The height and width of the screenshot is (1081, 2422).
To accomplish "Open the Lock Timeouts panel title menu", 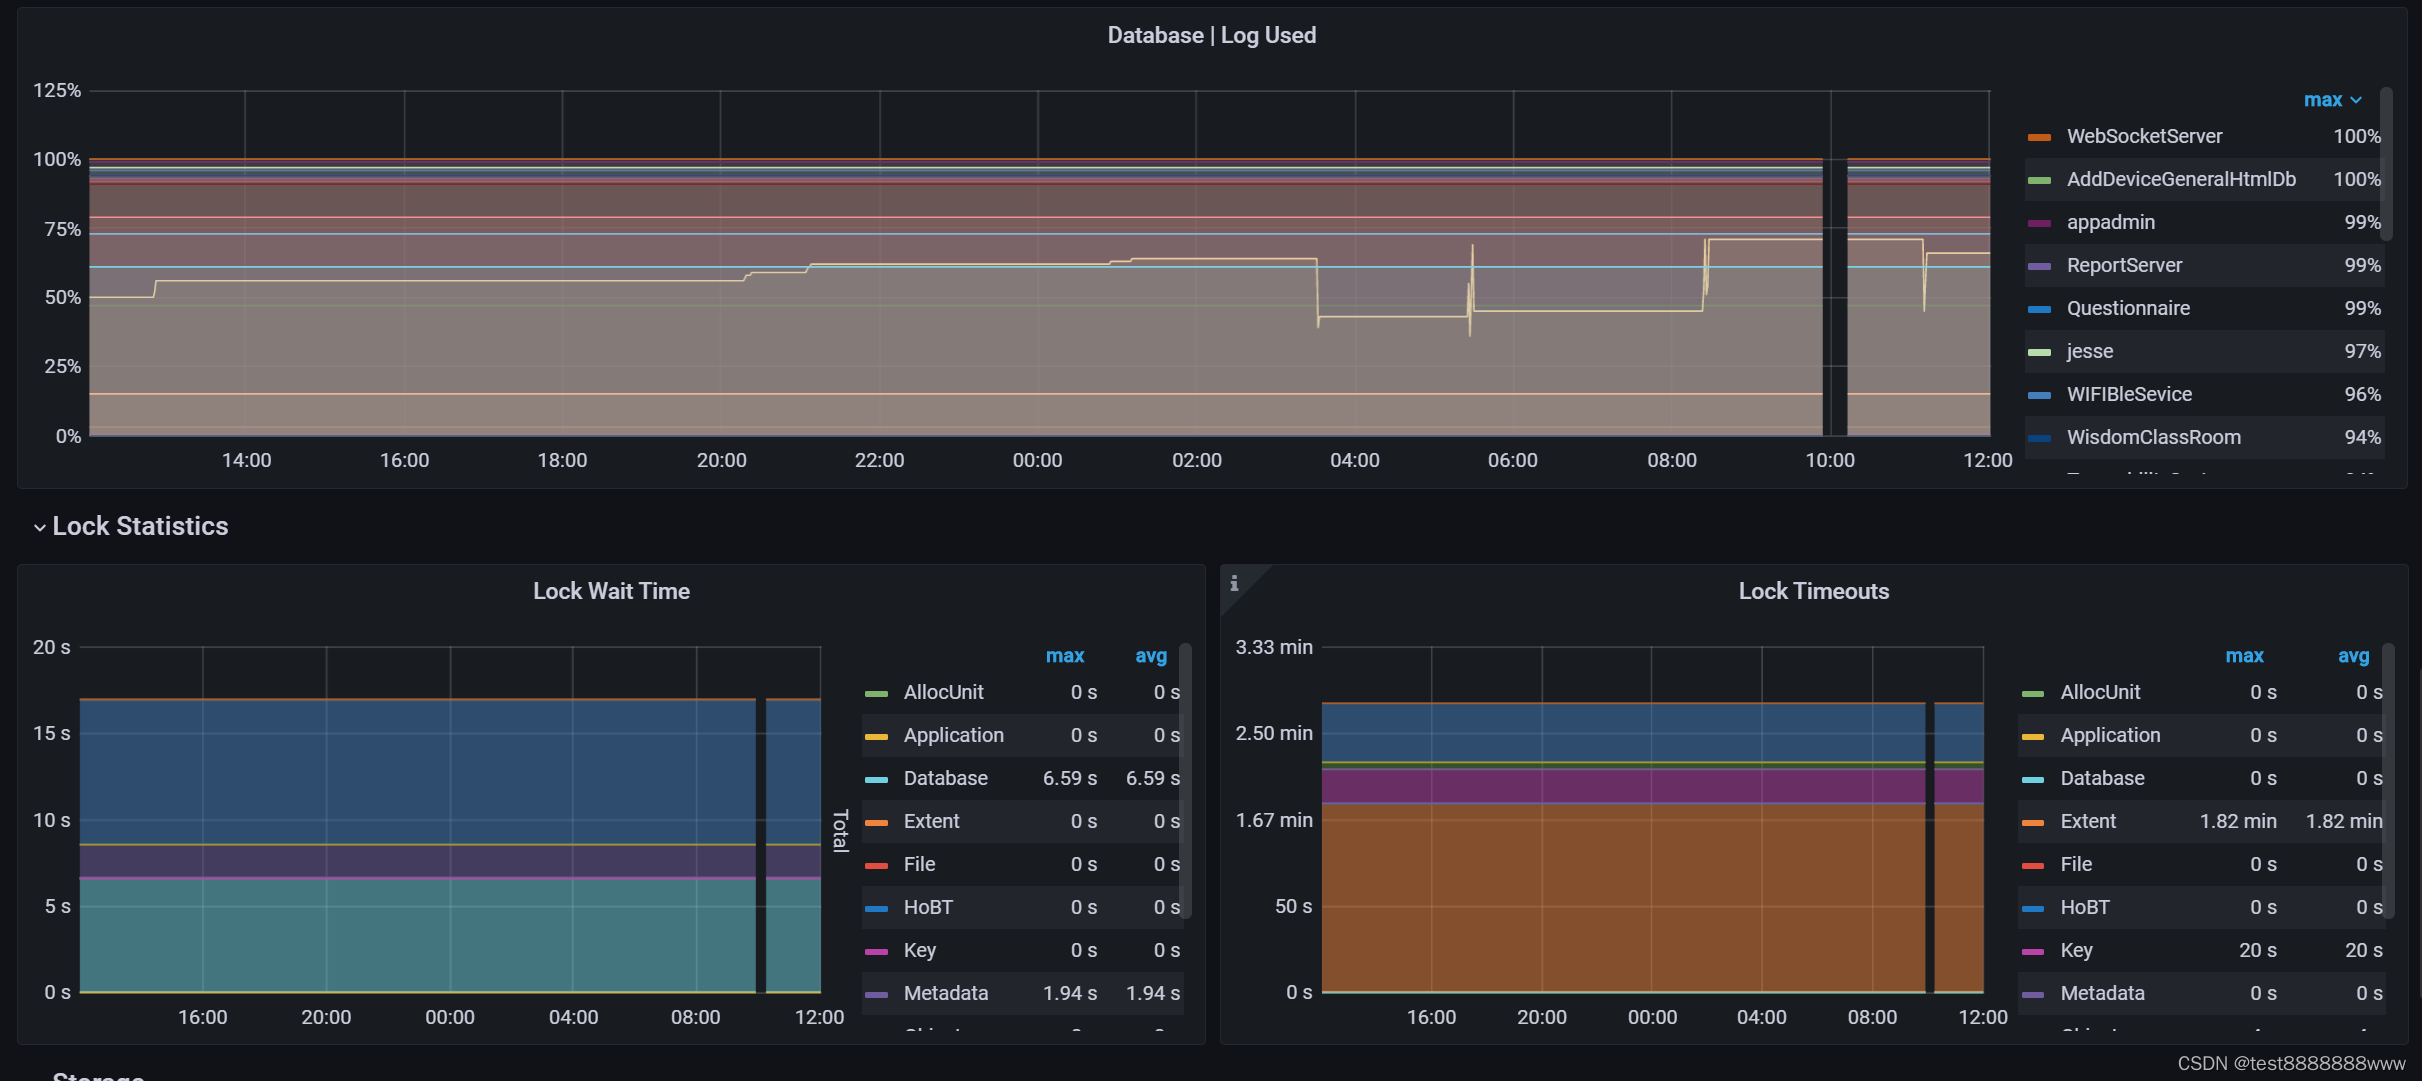I will 1813,591.
